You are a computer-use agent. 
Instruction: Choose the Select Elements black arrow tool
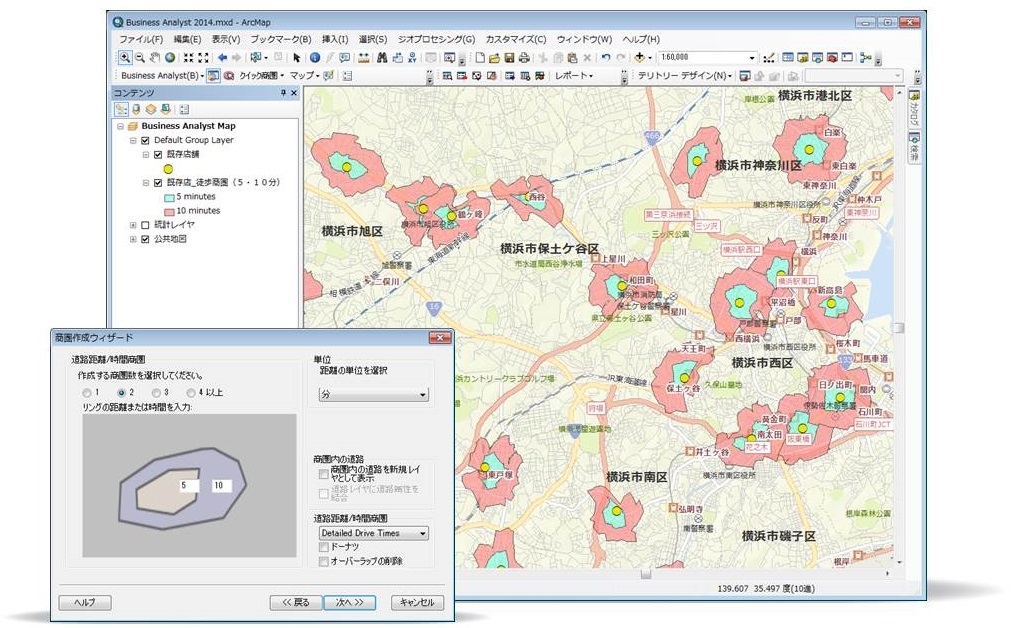point(296,58)
